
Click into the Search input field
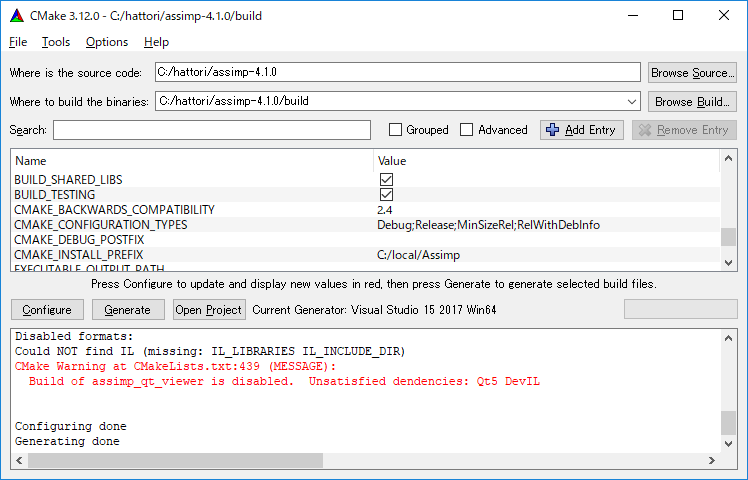point(212,130)
